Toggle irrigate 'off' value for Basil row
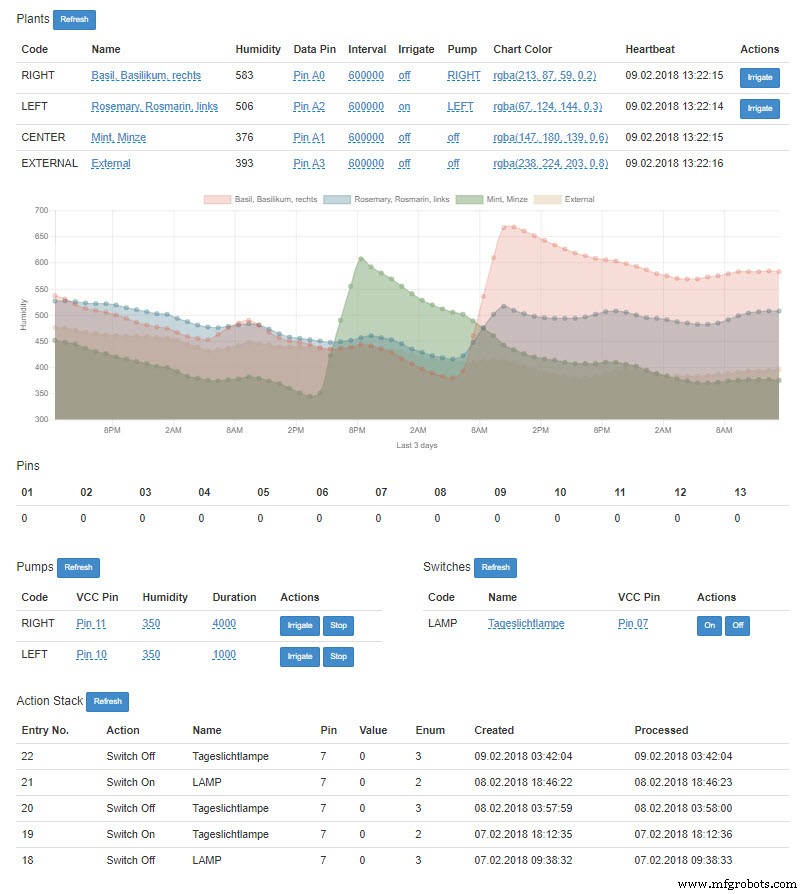Image resolution: width=807 pixels, height=894 pixels. tap(404, 75)
